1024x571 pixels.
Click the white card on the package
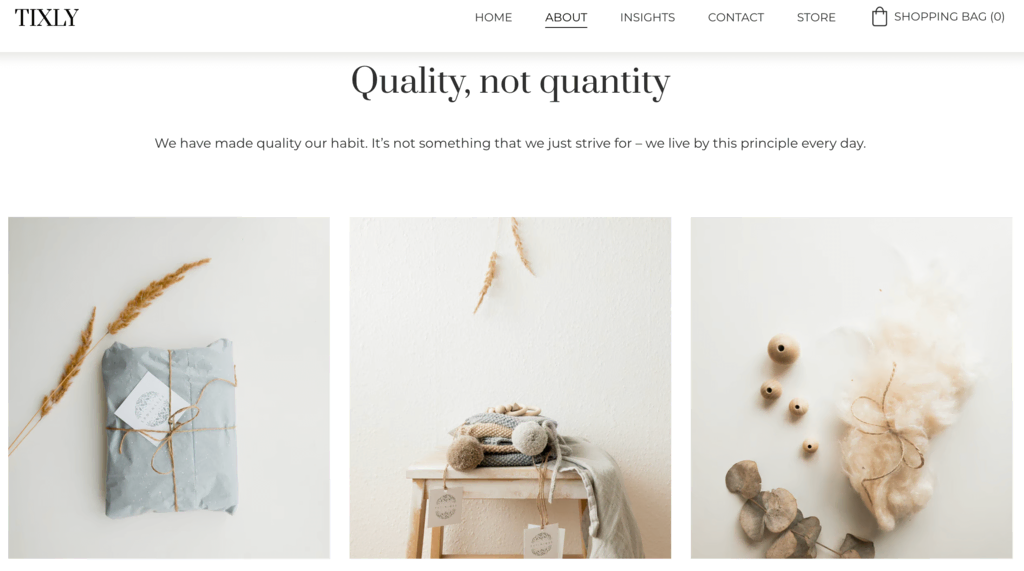pyautogui.click(x=152, y=408)
